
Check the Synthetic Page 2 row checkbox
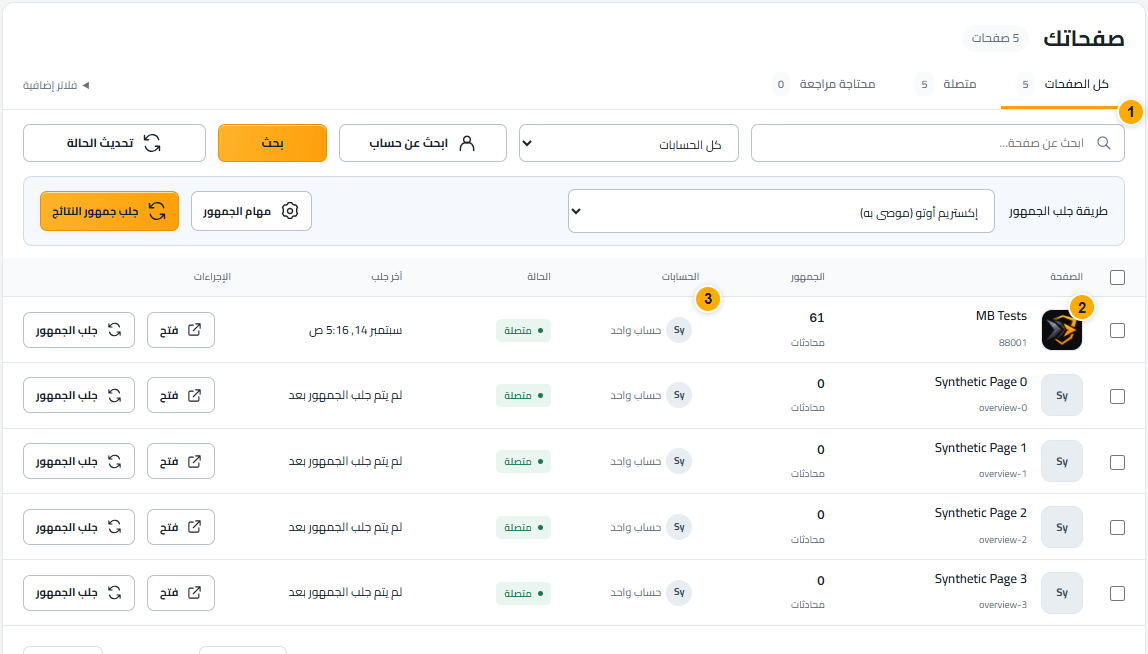coord(1117,527)
